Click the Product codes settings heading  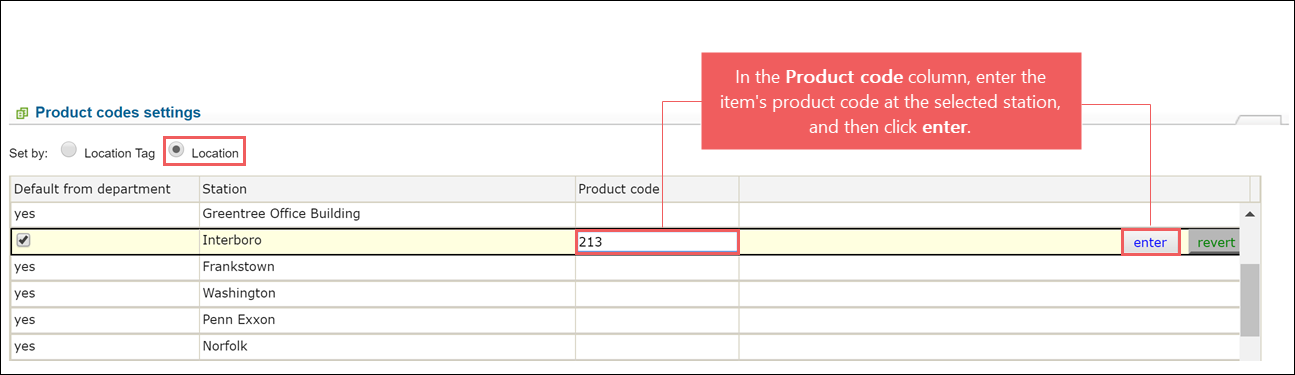[118, 113]
